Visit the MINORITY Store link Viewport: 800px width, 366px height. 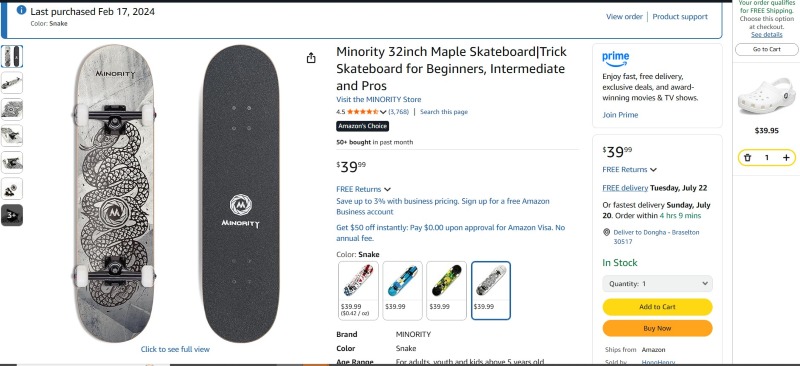pyautogui.click(x=379, y=100)
